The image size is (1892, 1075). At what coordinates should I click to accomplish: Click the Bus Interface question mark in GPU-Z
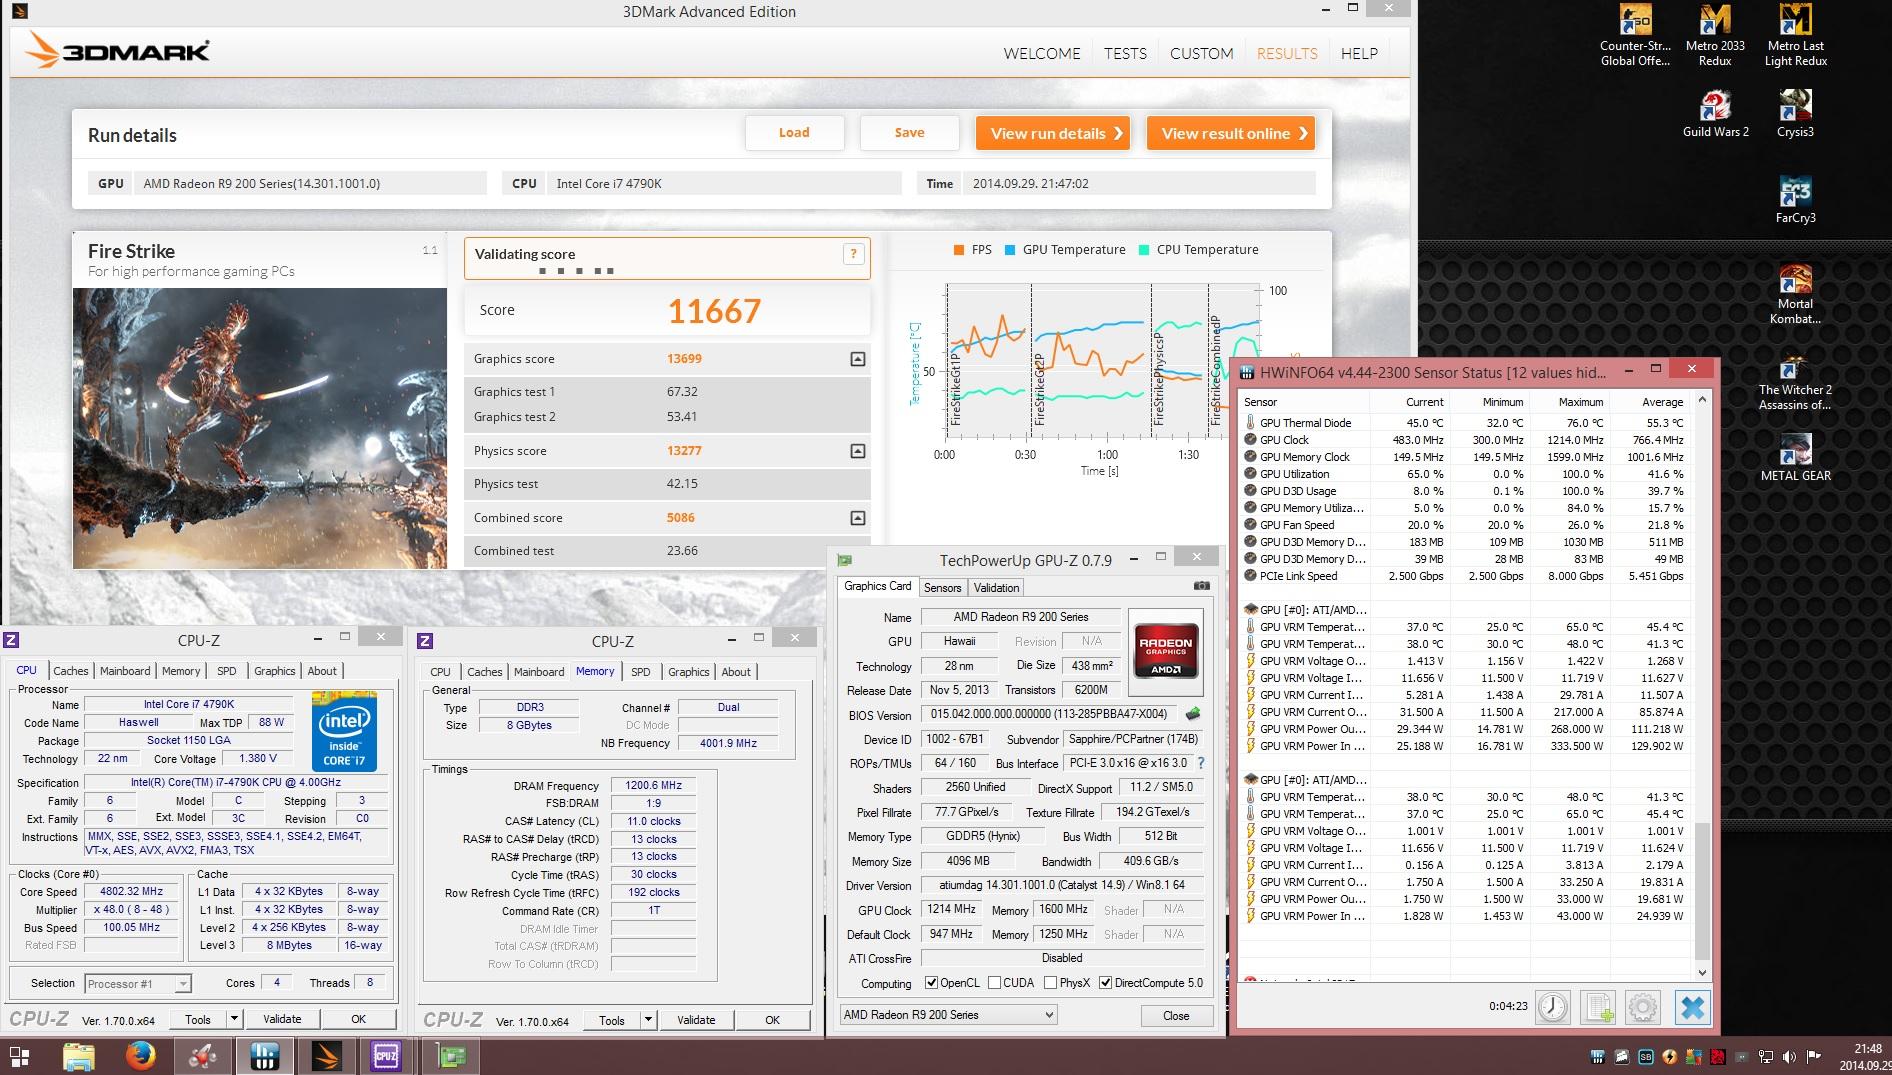click(1201, 763)
